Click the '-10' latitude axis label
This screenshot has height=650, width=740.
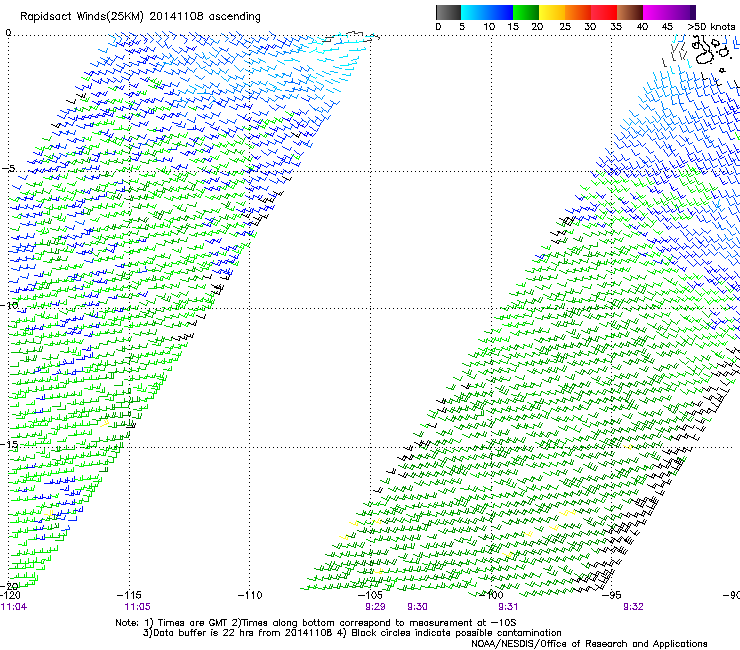point(9,305)
